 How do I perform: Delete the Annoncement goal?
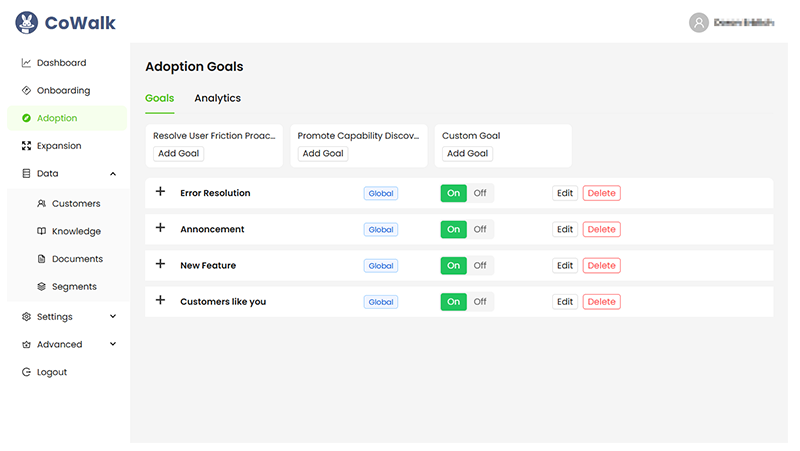602,230
